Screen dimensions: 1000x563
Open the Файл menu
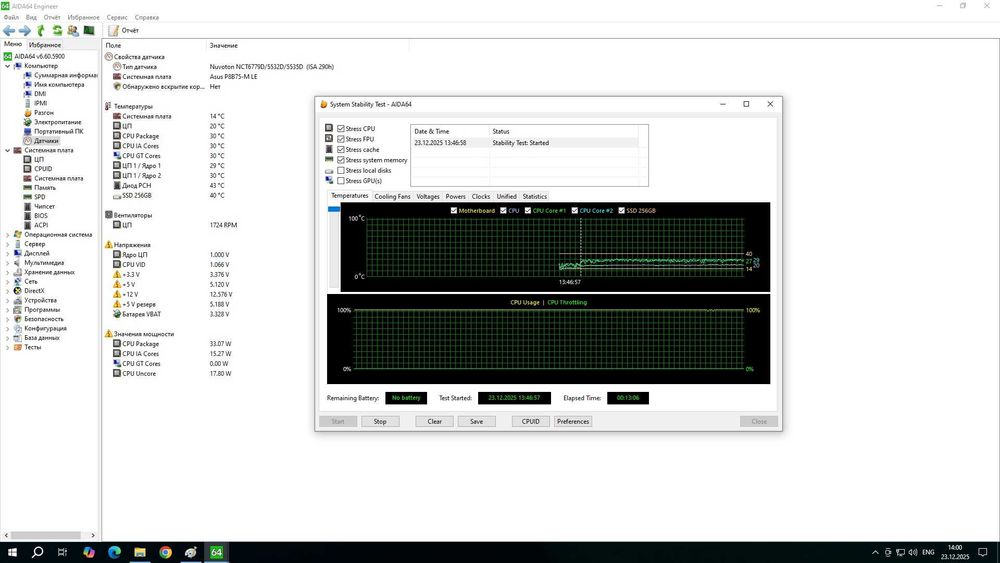(11, 18)
